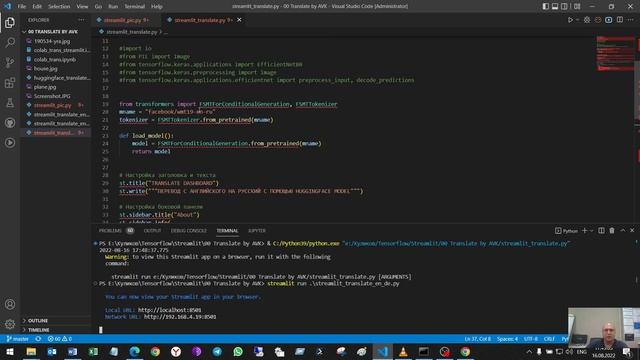Kill the terminal with the trash icon
The width and height of the screenshot is (640, 360).
click(x=612, y=231)
